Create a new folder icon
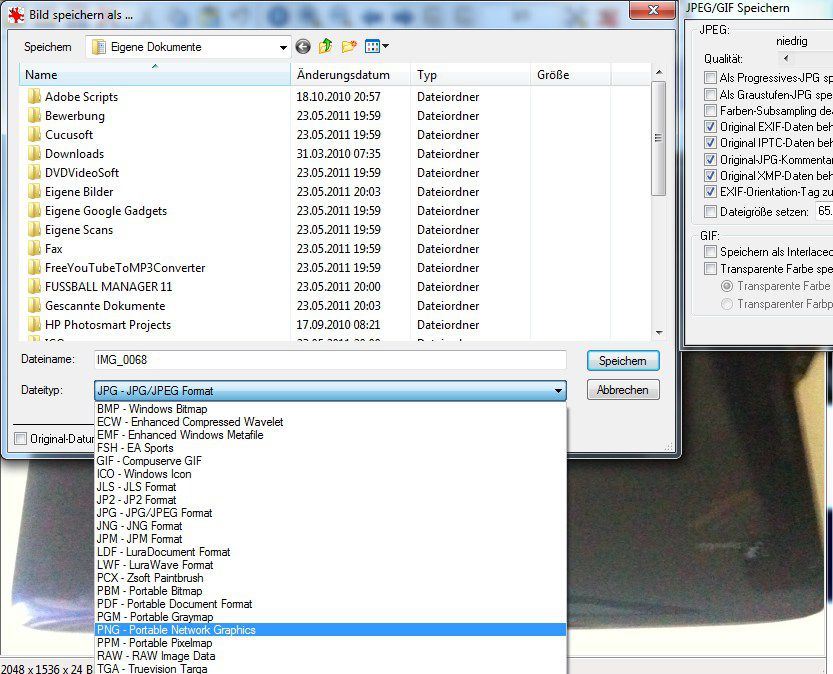 tap(349, 47)
